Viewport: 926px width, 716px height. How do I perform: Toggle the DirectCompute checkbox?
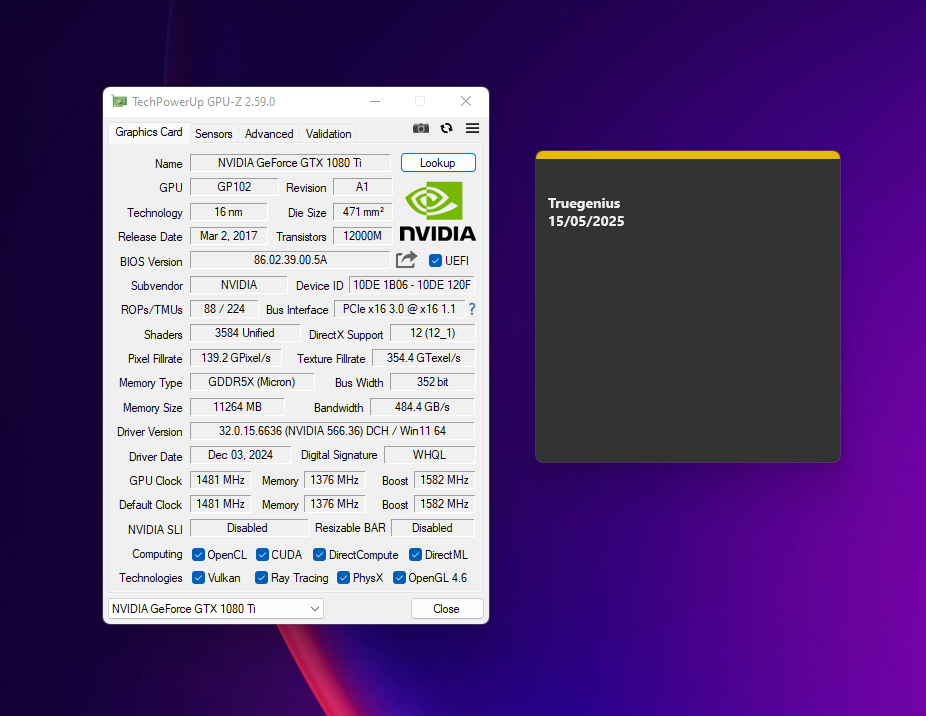(x=319, y=555)
